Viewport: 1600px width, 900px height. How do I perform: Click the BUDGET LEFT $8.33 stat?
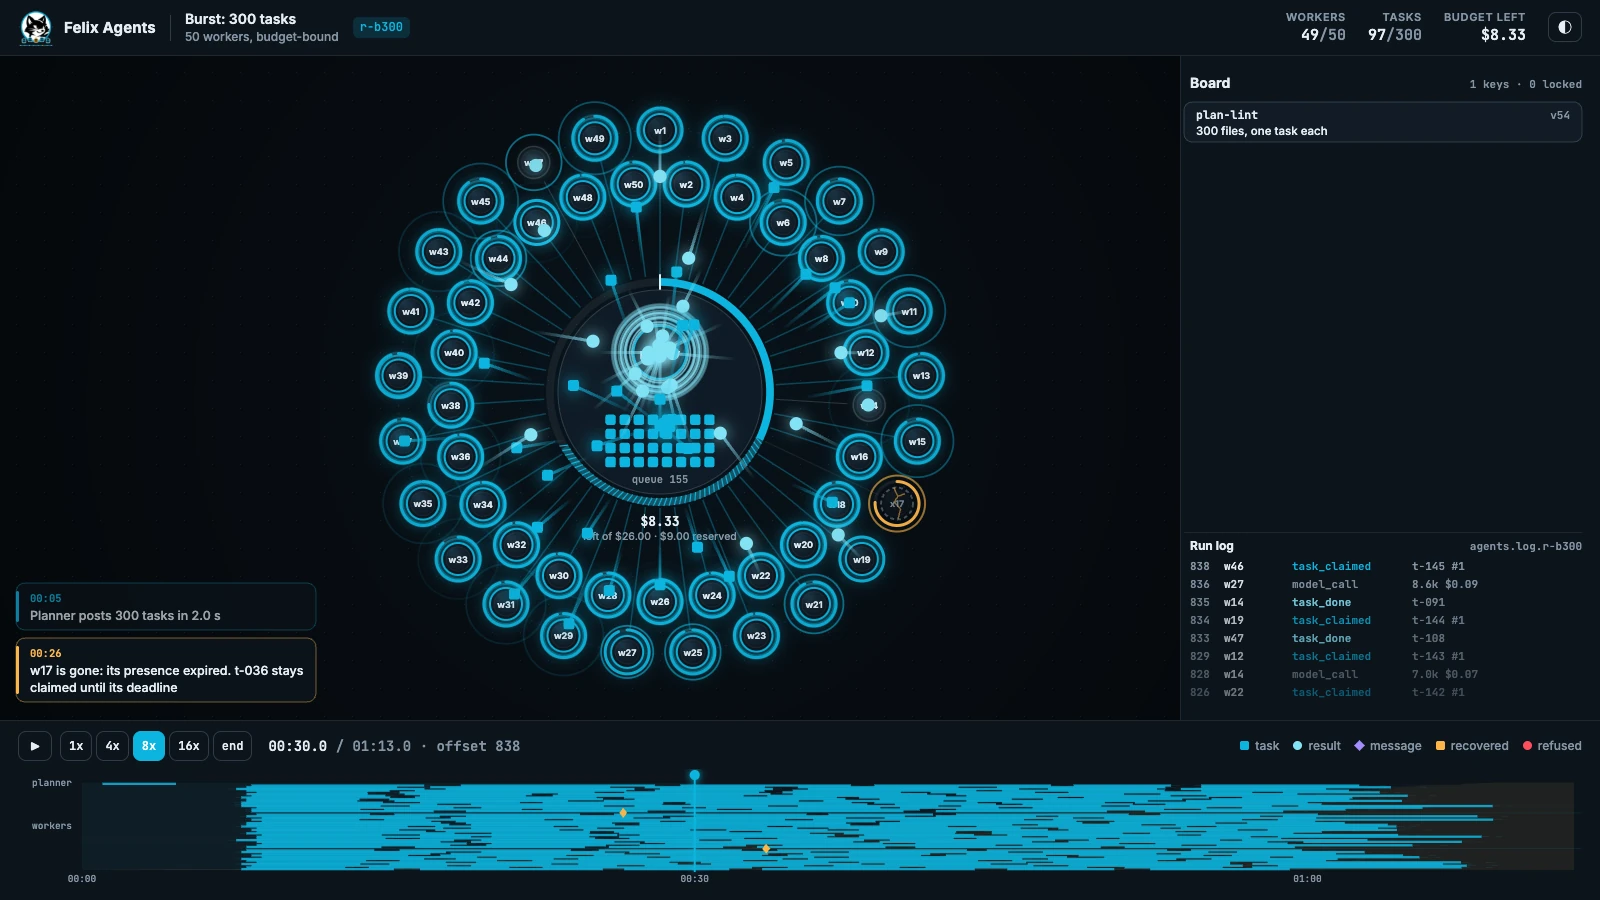1485,27
